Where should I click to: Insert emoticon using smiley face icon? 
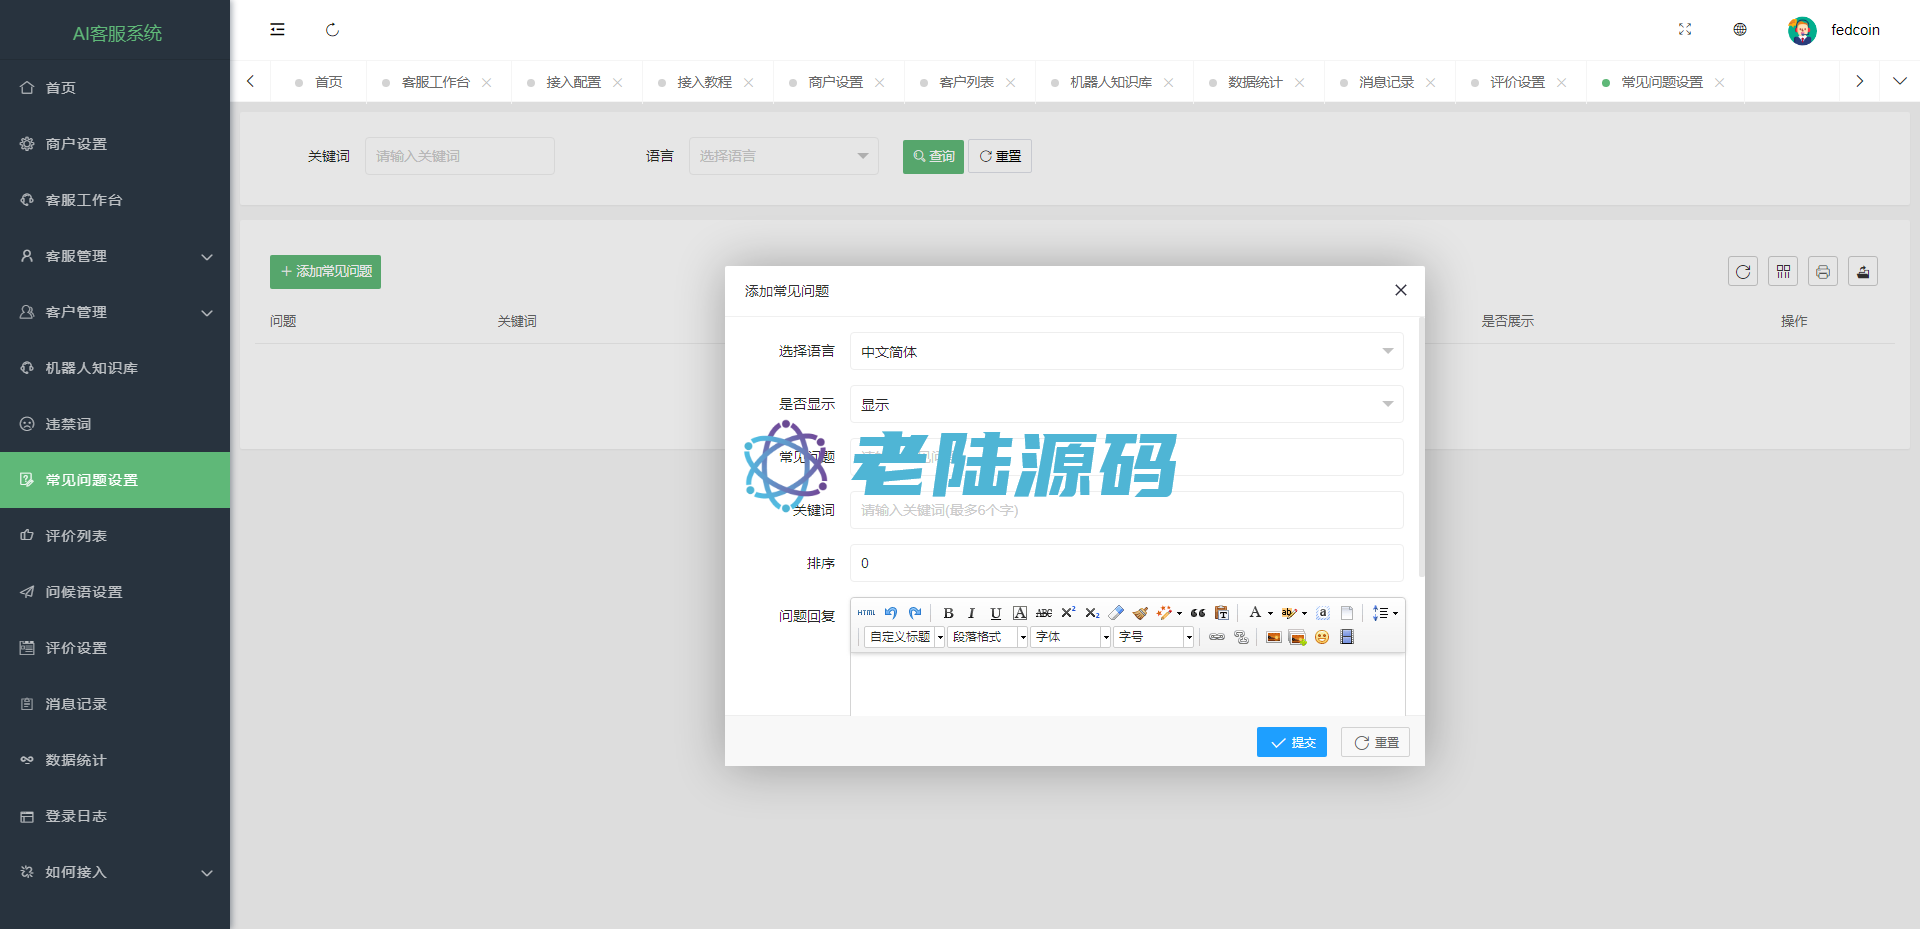(1322, 637)
